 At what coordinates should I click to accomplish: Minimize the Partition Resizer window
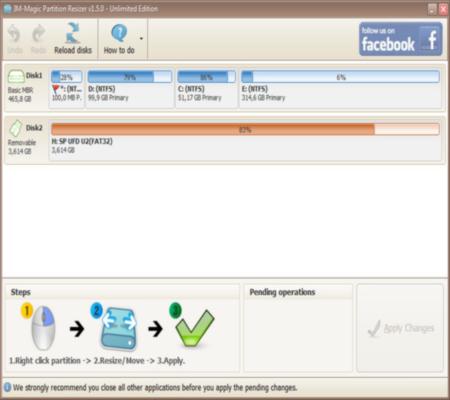[x=432, y=9]
